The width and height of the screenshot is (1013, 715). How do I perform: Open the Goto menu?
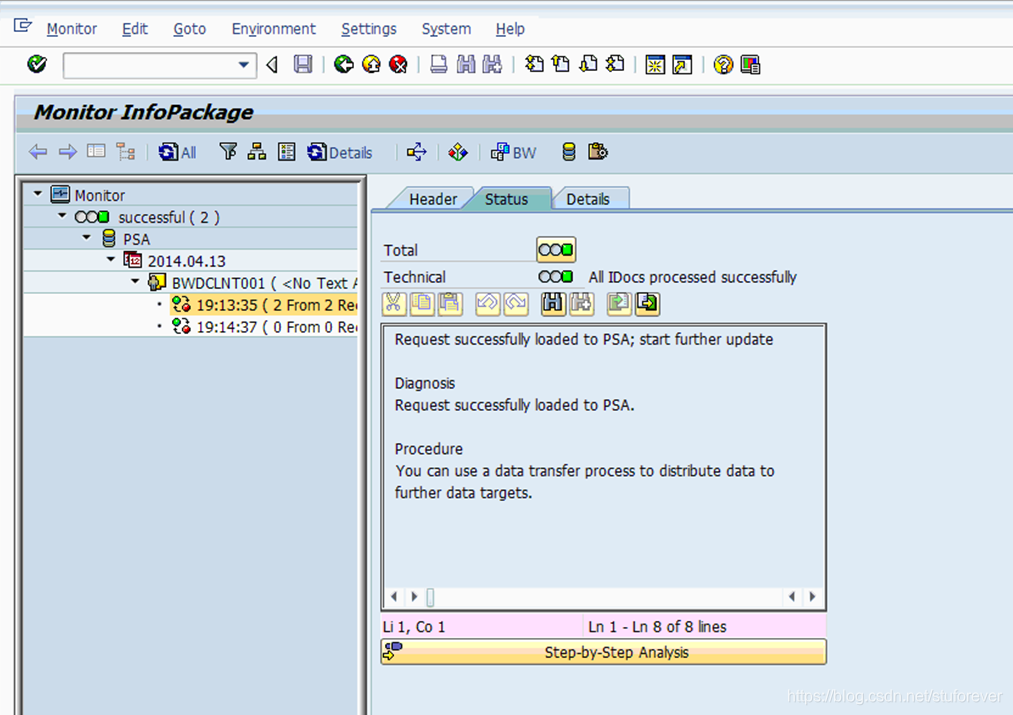click(x=189, y=29)
